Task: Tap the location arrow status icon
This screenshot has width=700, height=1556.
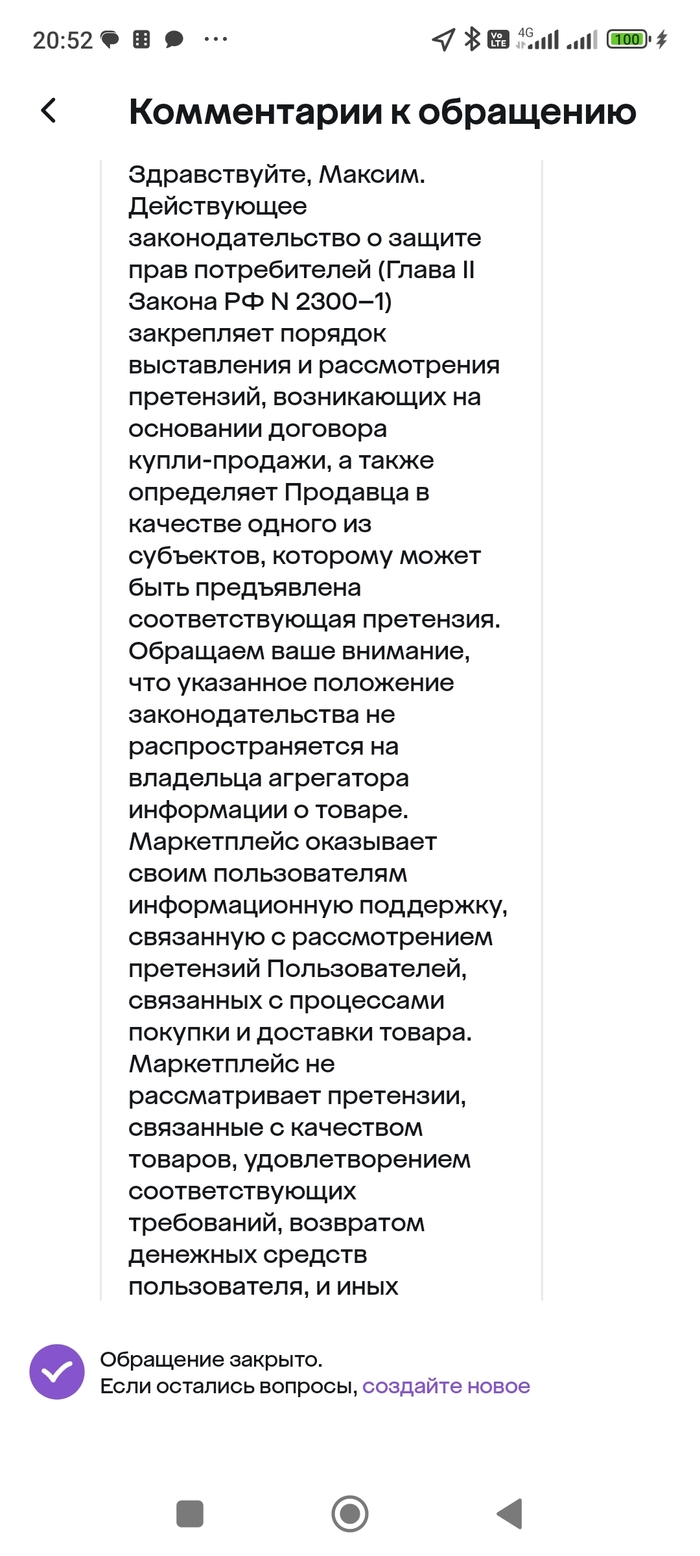Action: point(443,40)
